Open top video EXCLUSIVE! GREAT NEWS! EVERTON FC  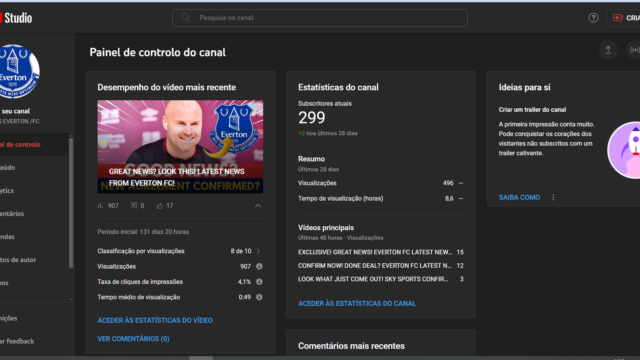375,252
